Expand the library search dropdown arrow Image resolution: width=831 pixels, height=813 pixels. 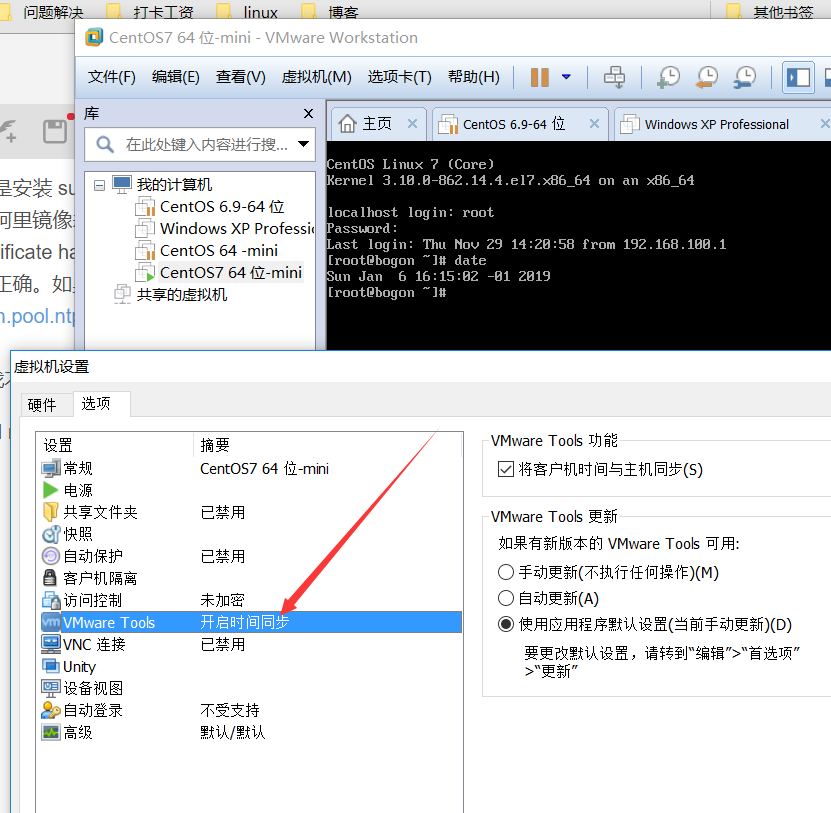(304, 144)
